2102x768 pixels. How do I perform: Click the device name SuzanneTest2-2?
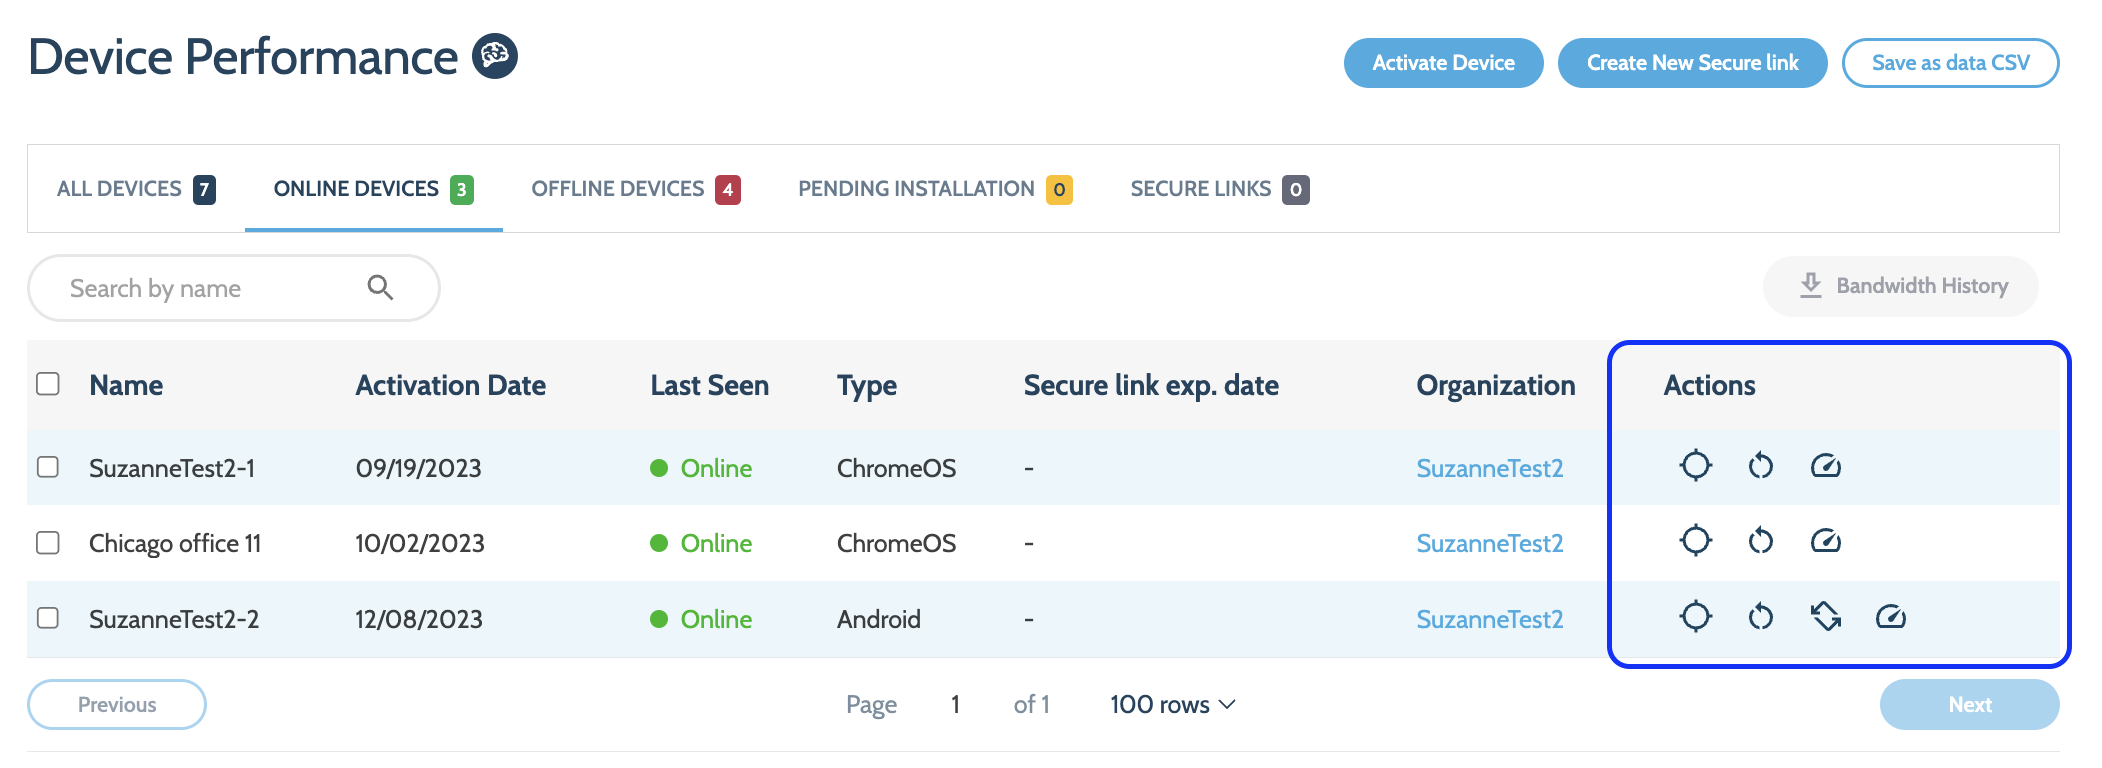pyautogui.click(x=174, y=619)
